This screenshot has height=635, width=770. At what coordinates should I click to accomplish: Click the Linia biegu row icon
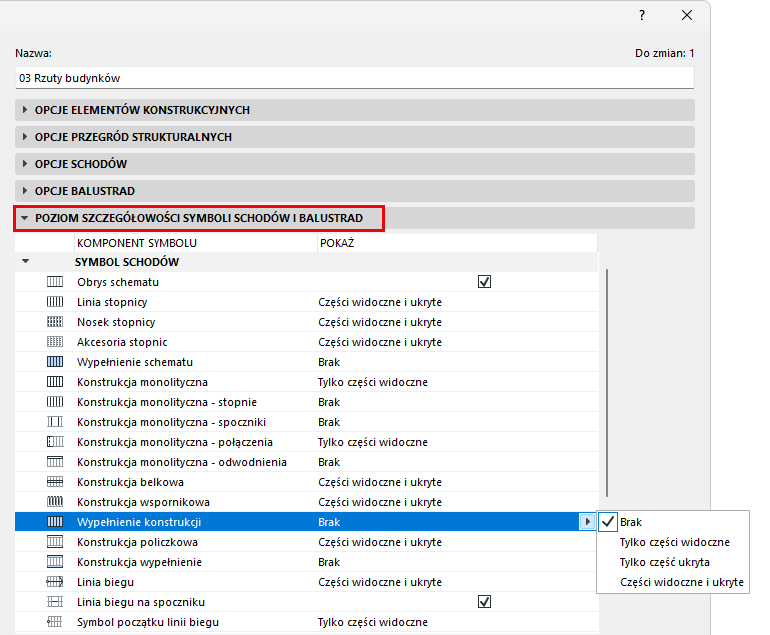click(x=55, y=582)
